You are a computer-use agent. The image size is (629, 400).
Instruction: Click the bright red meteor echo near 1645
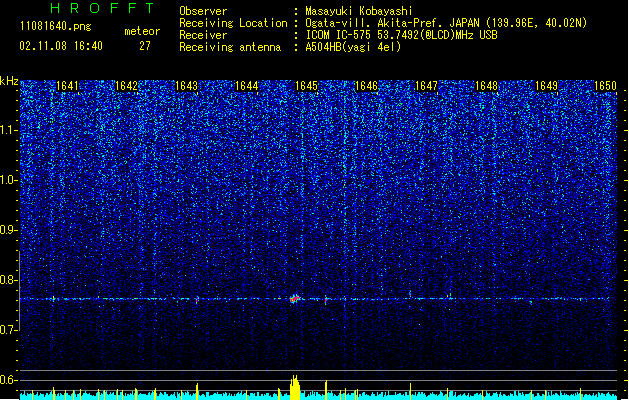click(295, 299)
